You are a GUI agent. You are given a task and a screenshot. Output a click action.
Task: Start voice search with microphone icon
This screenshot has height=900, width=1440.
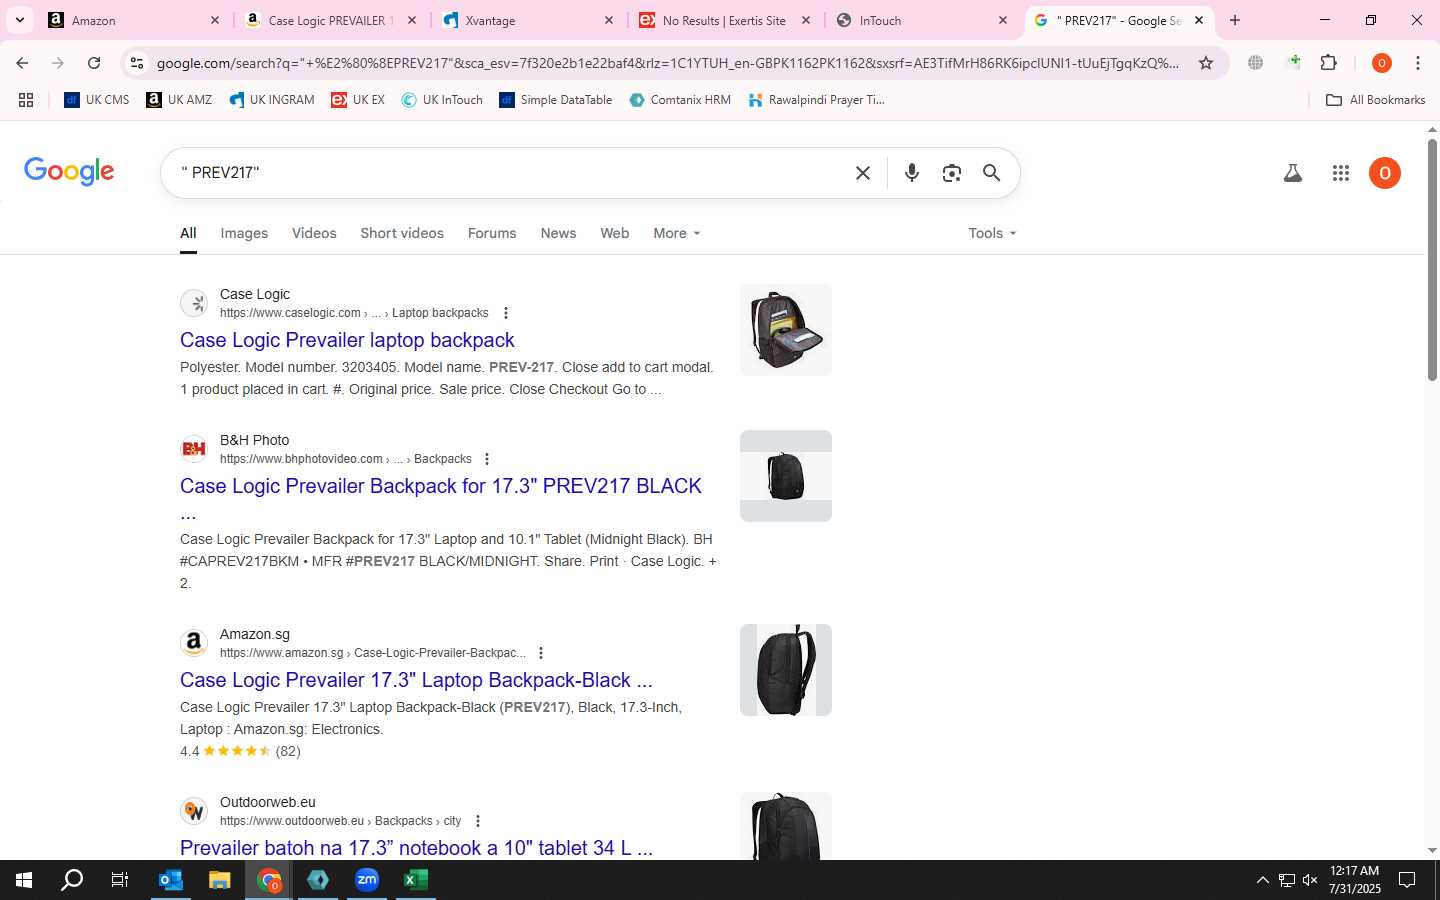coord(911,173)
